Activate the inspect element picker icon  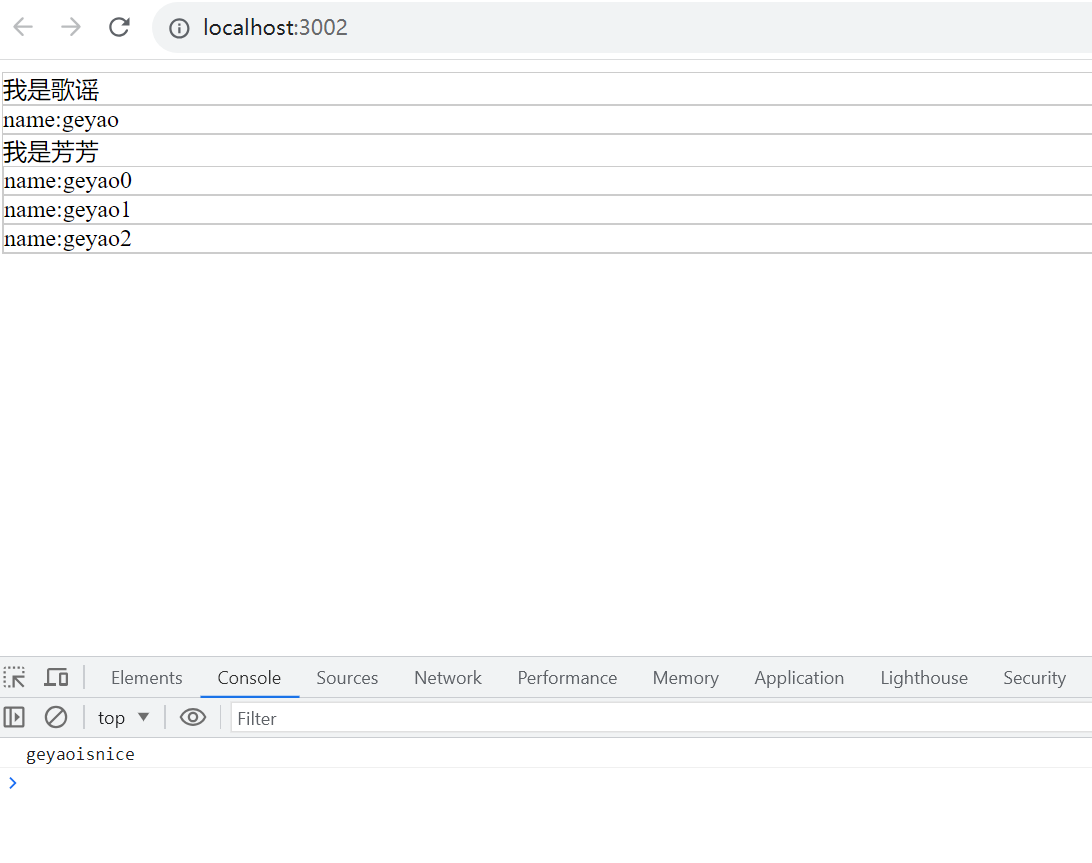(x=14, y=677)
